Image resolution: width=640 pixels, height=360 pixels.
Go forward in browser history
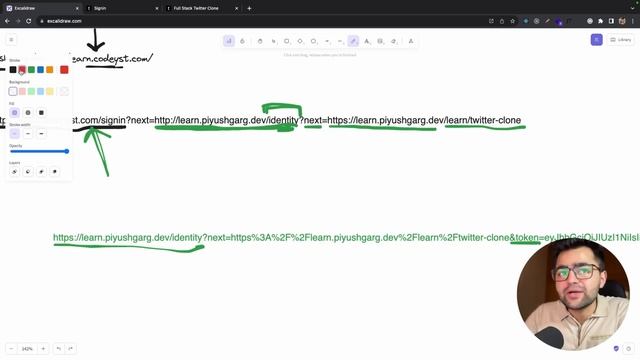click(18, 21)
